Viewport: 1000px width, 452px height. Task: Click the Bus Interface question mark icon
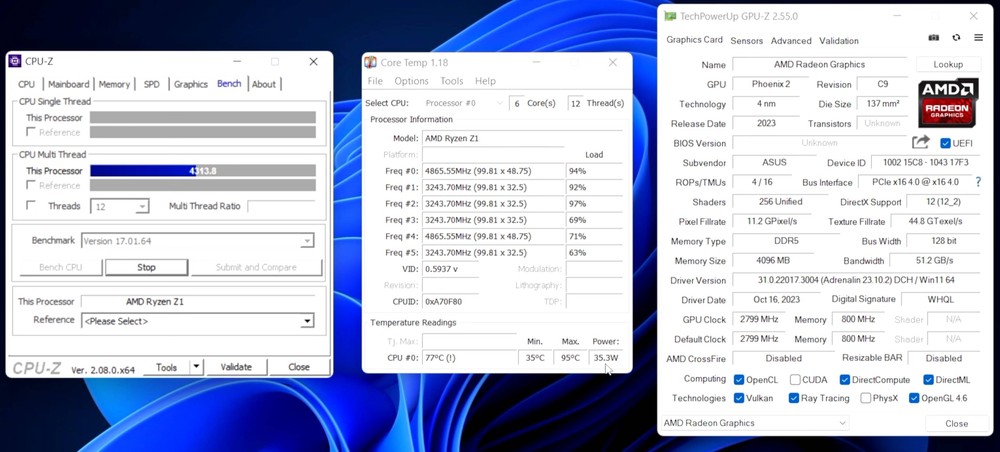click(x=978, y=182)
